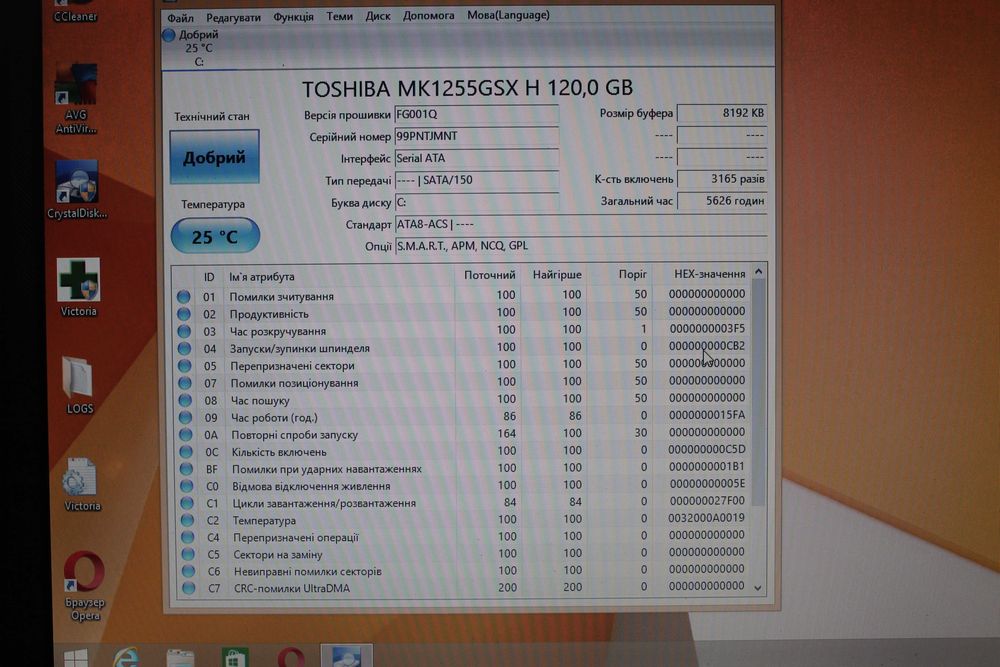
Task: Open the Файл menu
Action: tap(180, 17)
